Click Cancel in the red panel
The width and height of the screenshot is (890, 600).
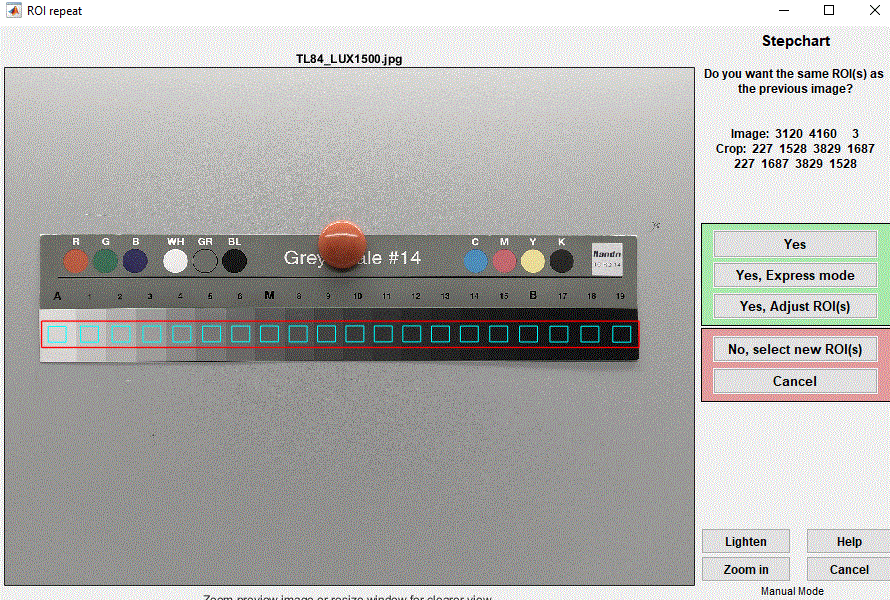[795, 381]
